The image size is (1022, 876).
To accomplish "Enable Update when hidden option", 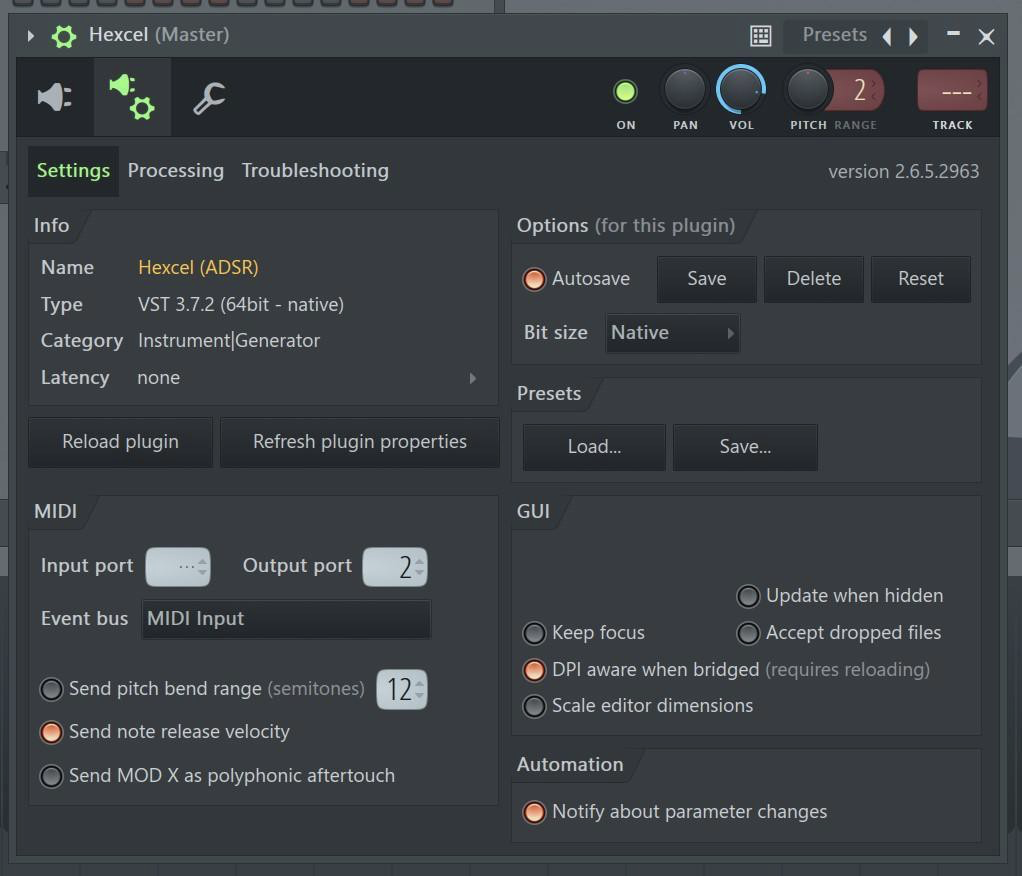I will 748,596.
